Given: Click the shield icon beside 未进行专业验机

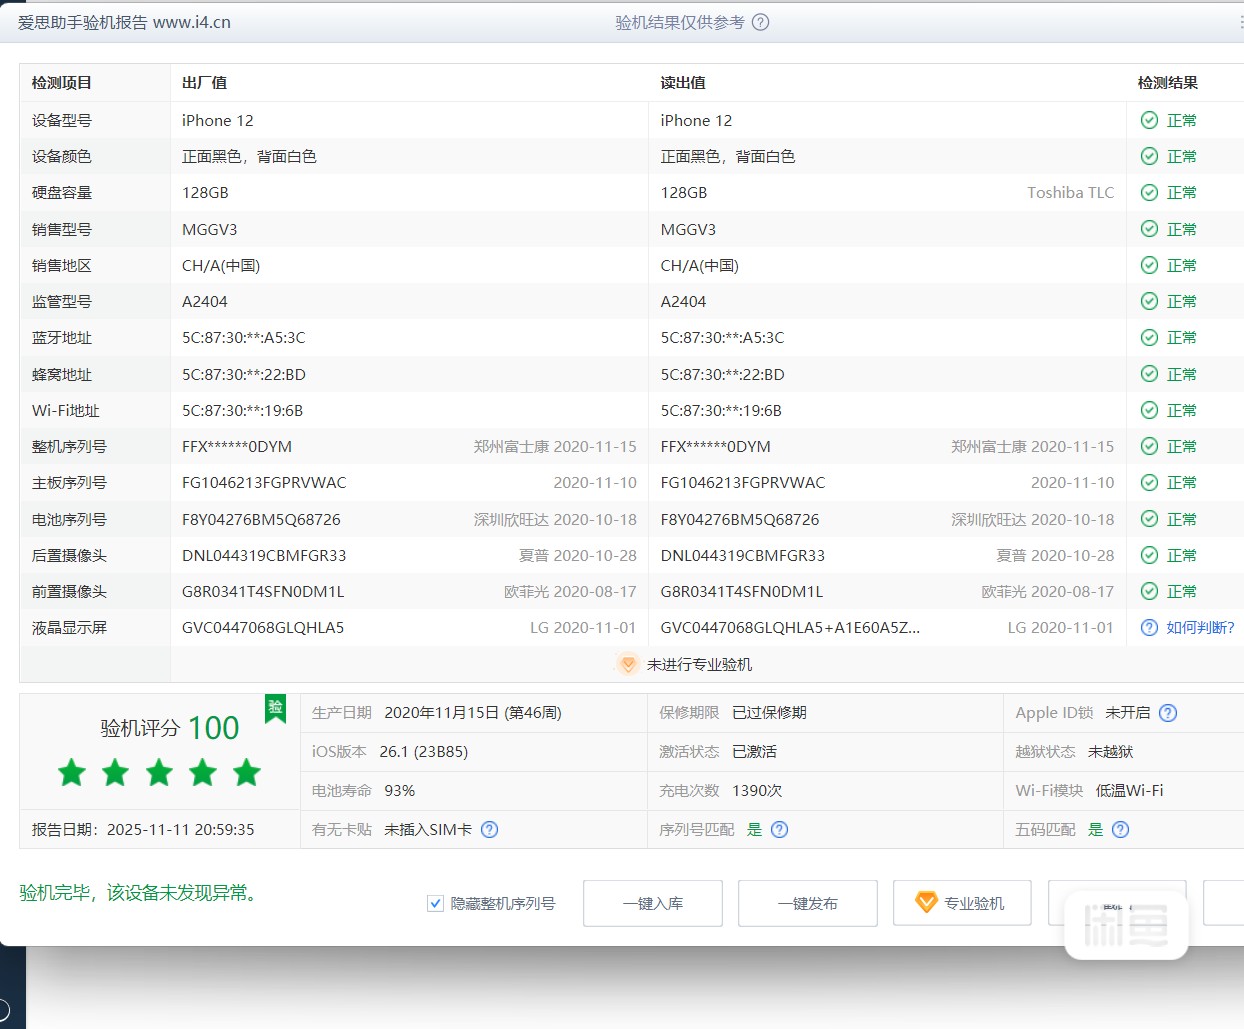Looking at the screenshot, I should tap(628, 664).
